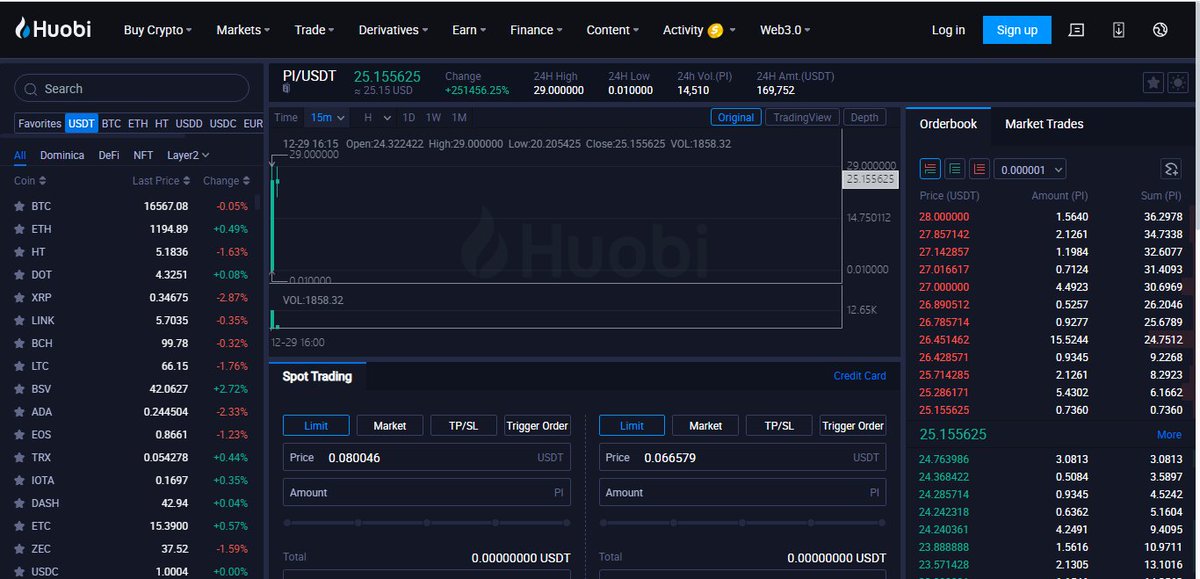Click the coin search field

point(131,89)
